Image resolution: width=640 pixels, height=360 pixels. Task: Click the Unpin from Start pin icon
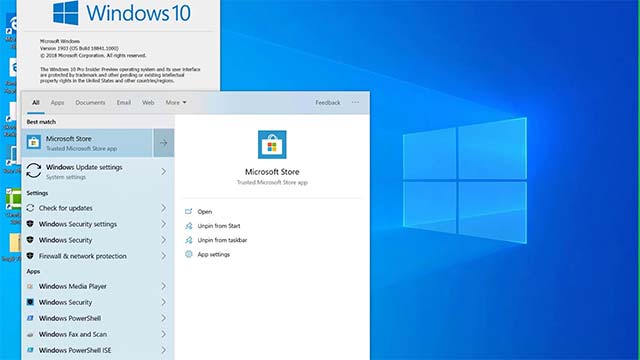tap(189, 226)
